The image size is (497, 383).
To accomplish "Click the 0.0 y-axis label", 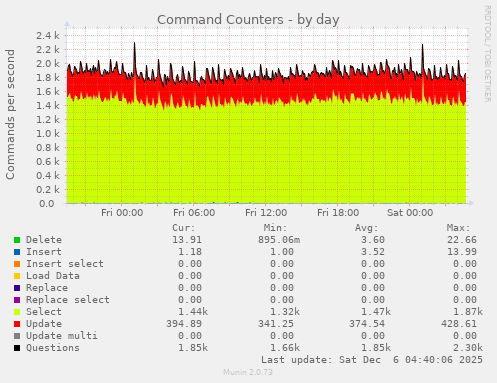I will coord(47,203).
